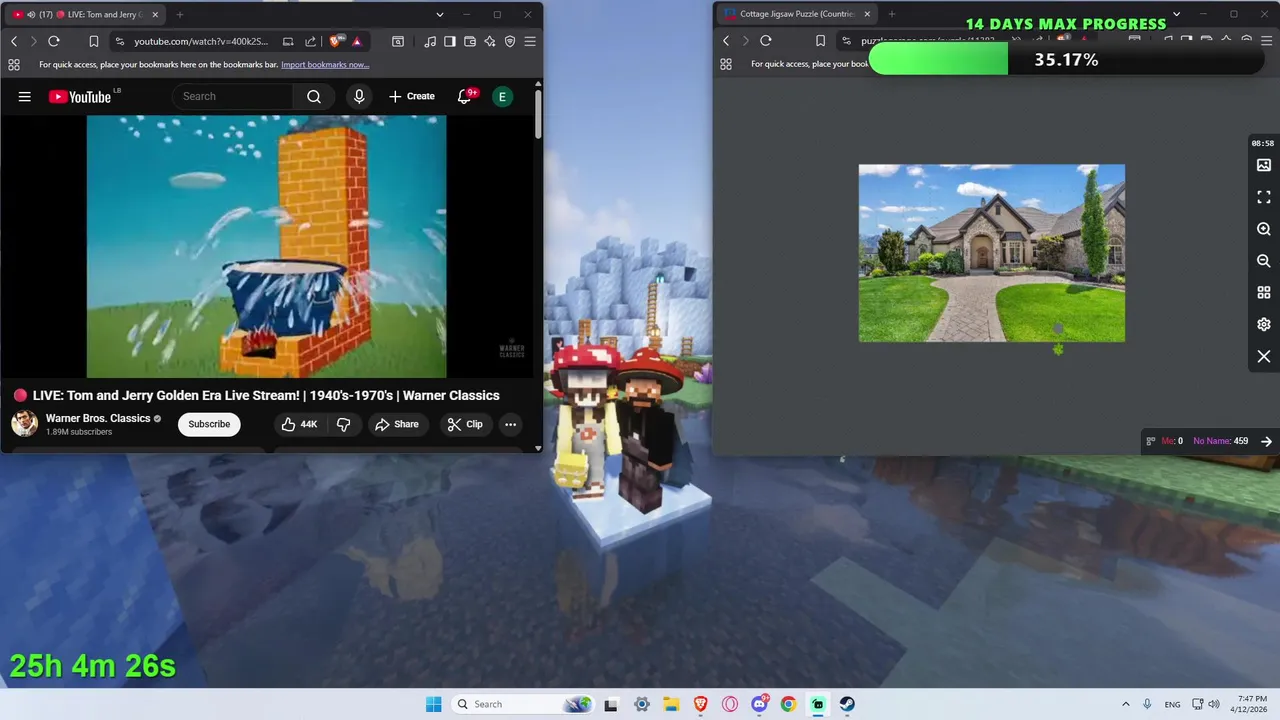Open a new tab in puzzle window
The height and width of the screenshot is (720, 1280).
892,14
